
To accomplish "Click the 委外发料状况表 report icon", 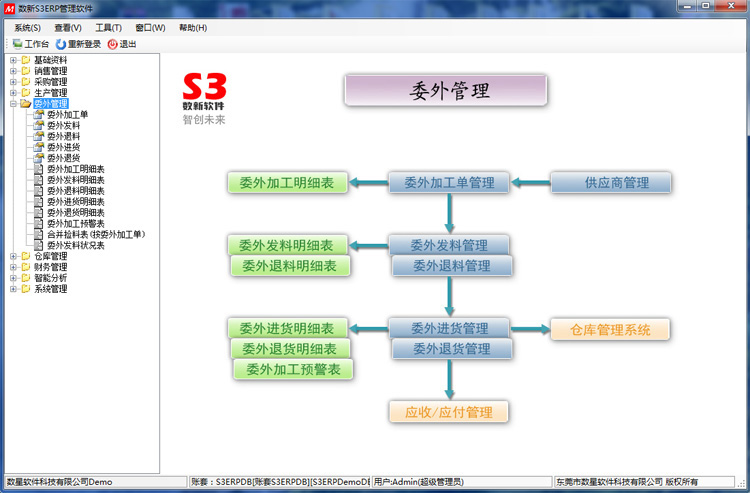I will point(39,245).
